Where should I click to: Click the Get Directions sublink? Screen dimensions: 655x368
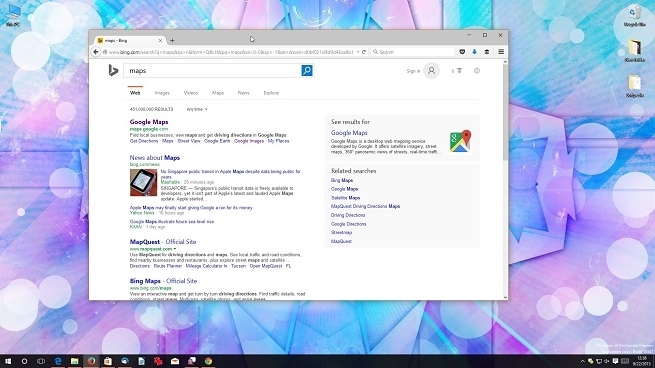(144, 141)
